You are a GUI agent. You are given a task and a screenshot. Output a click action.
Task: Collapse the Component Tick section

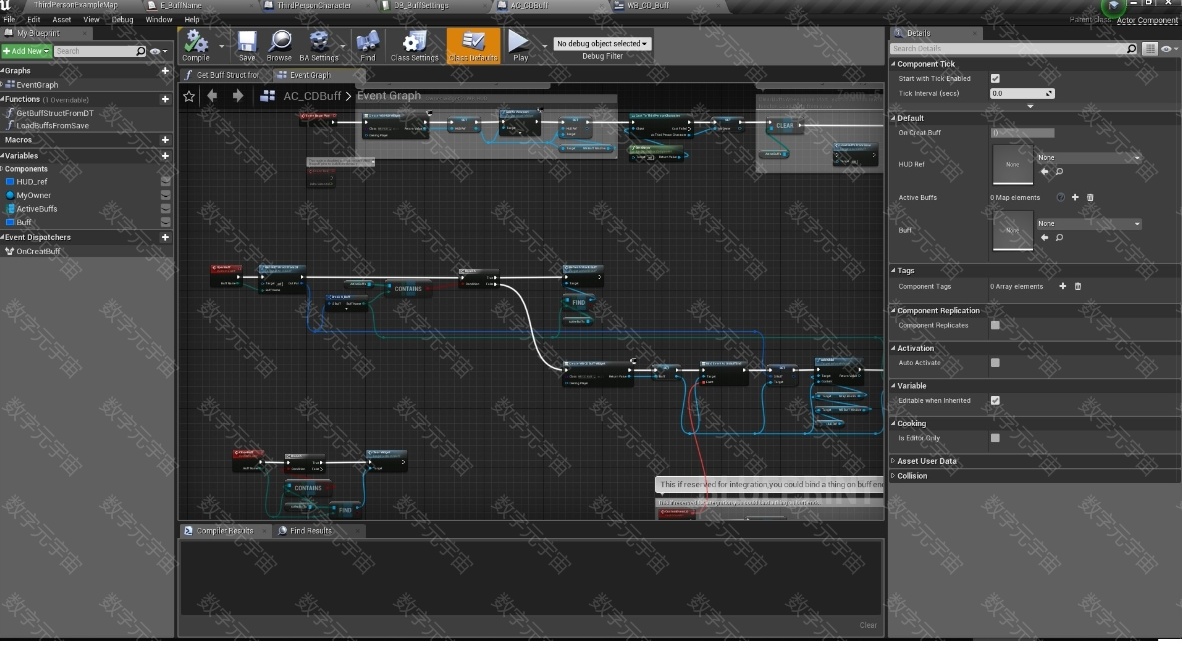[x=893, y=64]
